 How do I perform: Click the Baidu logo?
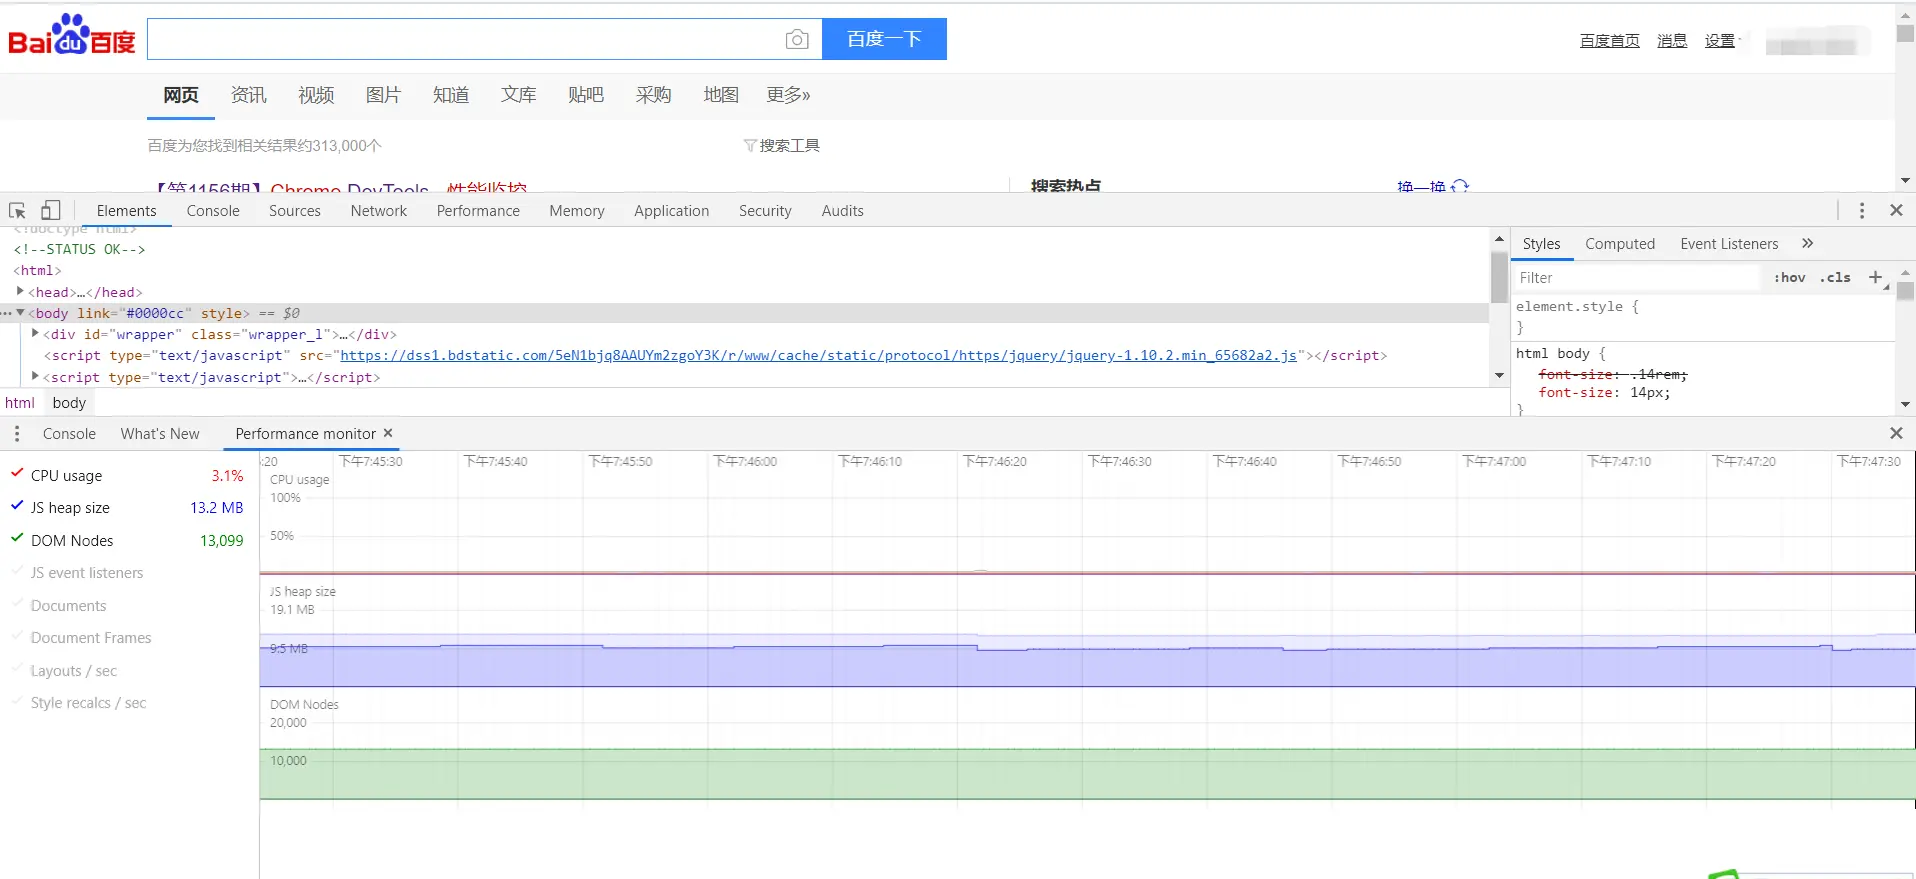(x=72, y=35)
